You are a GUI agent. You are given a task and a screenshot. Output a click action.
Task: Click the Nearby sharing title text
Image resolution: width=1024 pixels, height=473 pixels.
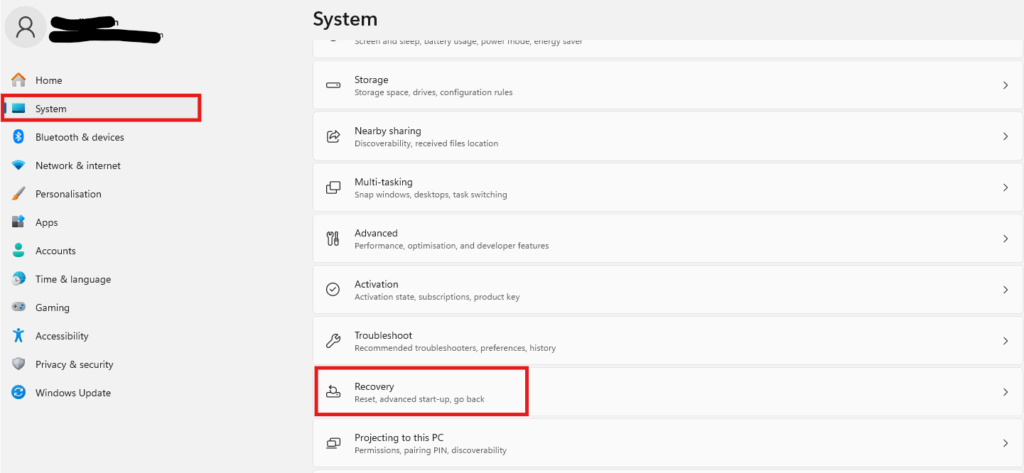tap(388, 131)
